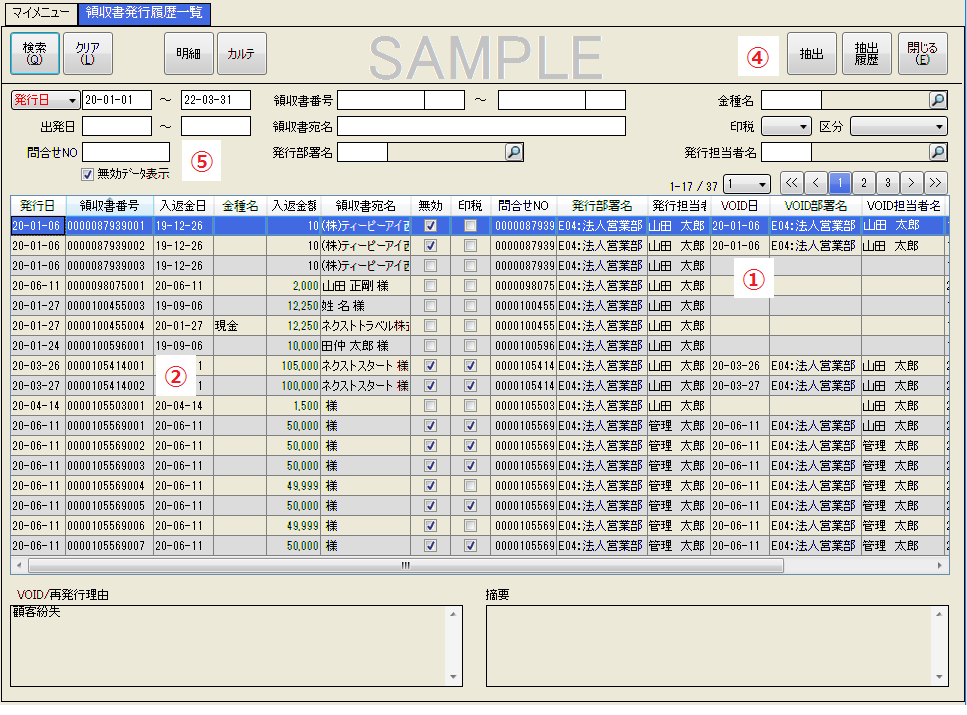Jump to first page with << button
This screenshot has width=967, height=715.
pos(792,183)
